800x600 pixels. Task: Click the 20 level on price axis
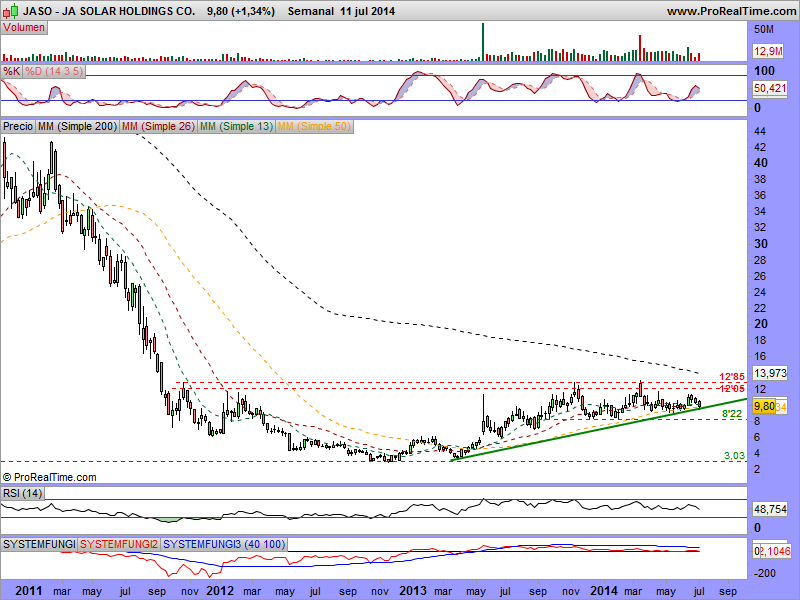761,324
